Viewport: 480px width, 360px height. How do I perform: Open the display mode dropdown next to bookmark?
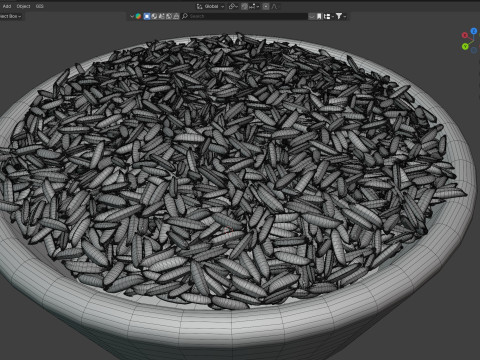(329, 16)
